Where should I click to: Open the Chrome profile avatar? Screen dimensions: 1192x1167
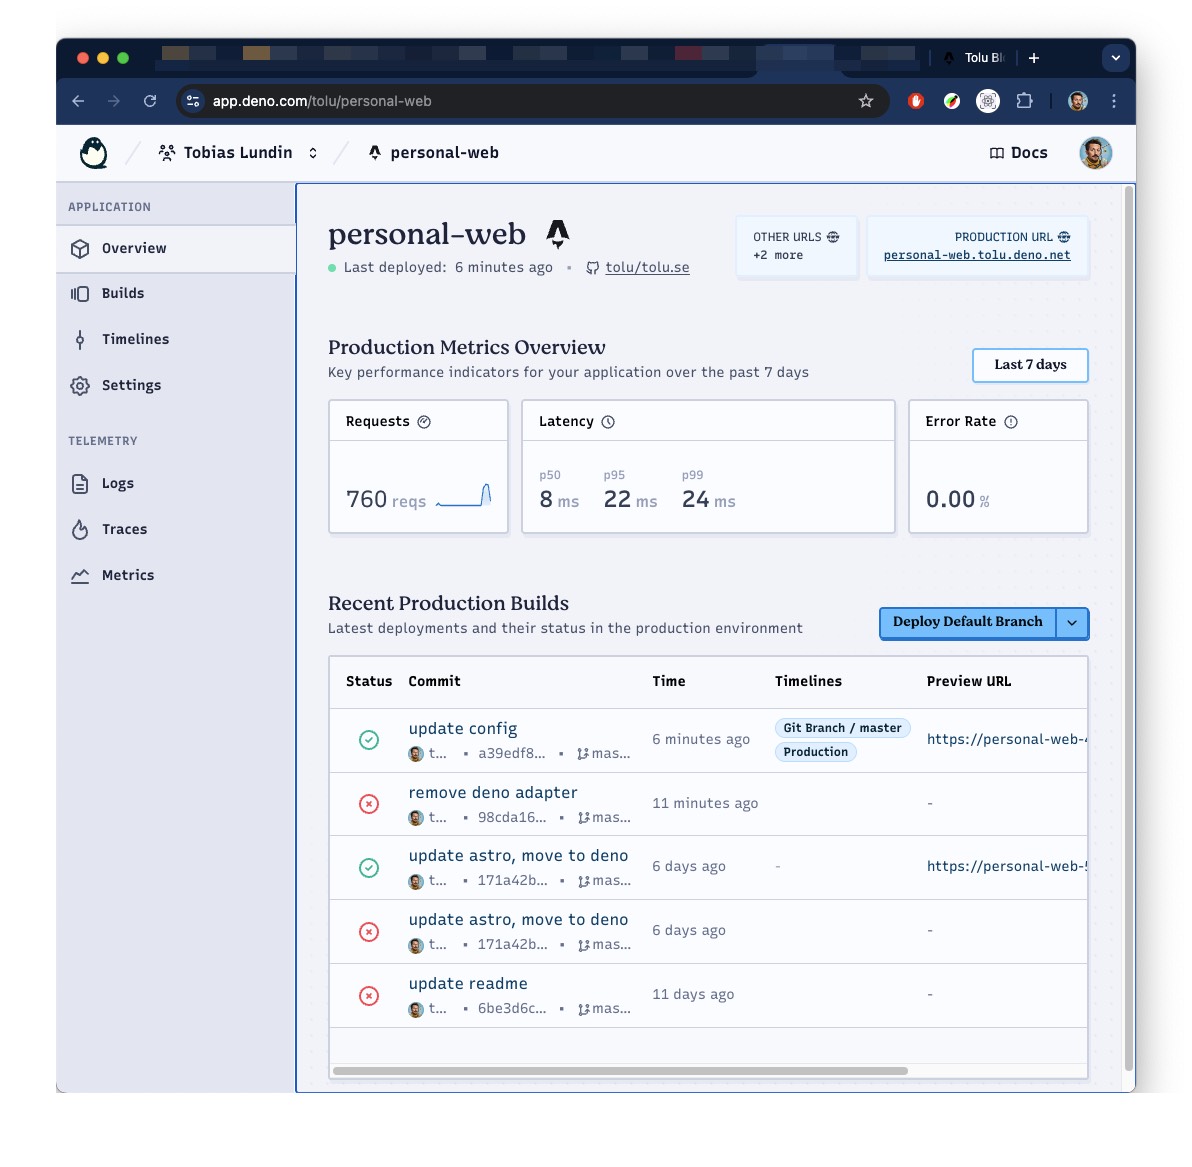point(1077,101)
